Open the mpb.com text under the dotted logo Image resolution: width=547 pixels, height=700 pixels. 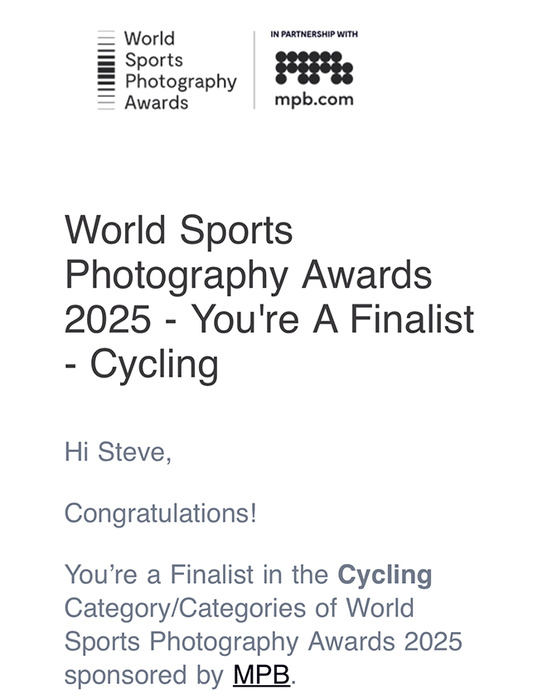point(314,99)
